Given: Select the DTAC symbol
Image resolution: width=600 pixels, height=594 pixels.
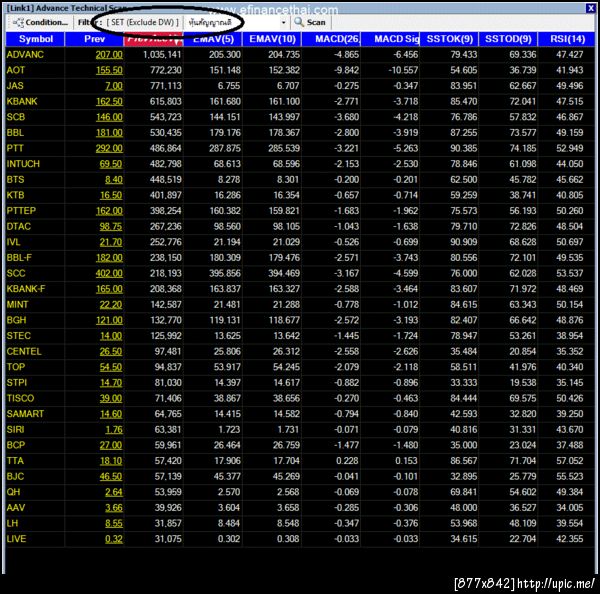Looking at the screenshot, I should click(x=18, y=227).
